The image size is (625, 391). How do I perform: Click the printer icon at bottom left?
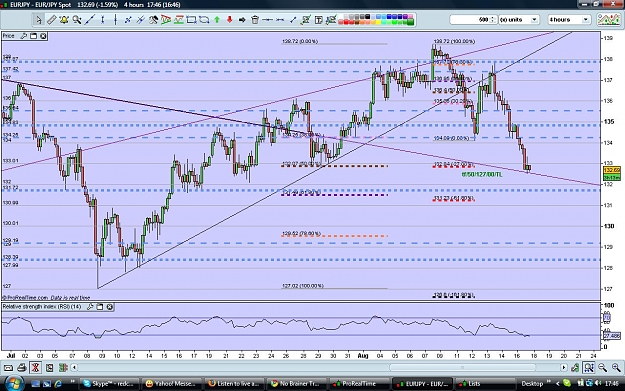22,367
